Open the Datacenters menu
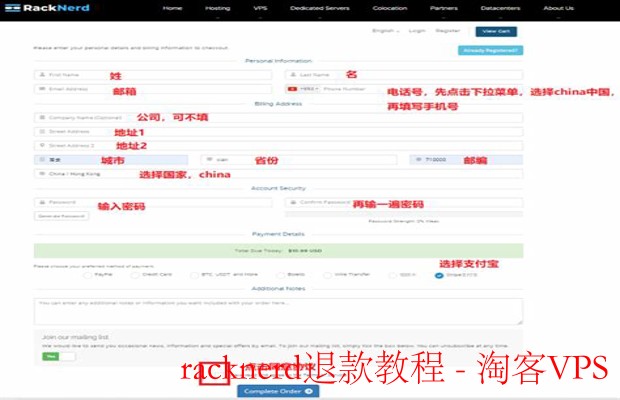 (x=500, y=8)
